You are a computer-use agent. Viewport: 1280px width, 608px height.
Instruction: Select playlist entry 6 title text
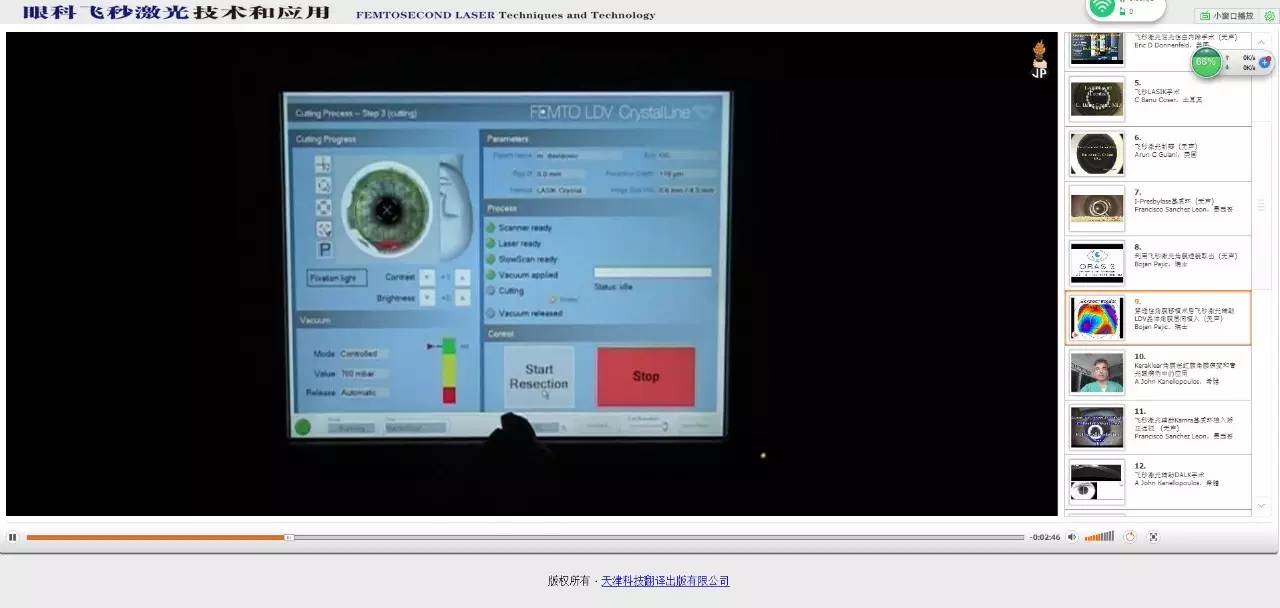pyautogui.click(x=1165, y=145)
